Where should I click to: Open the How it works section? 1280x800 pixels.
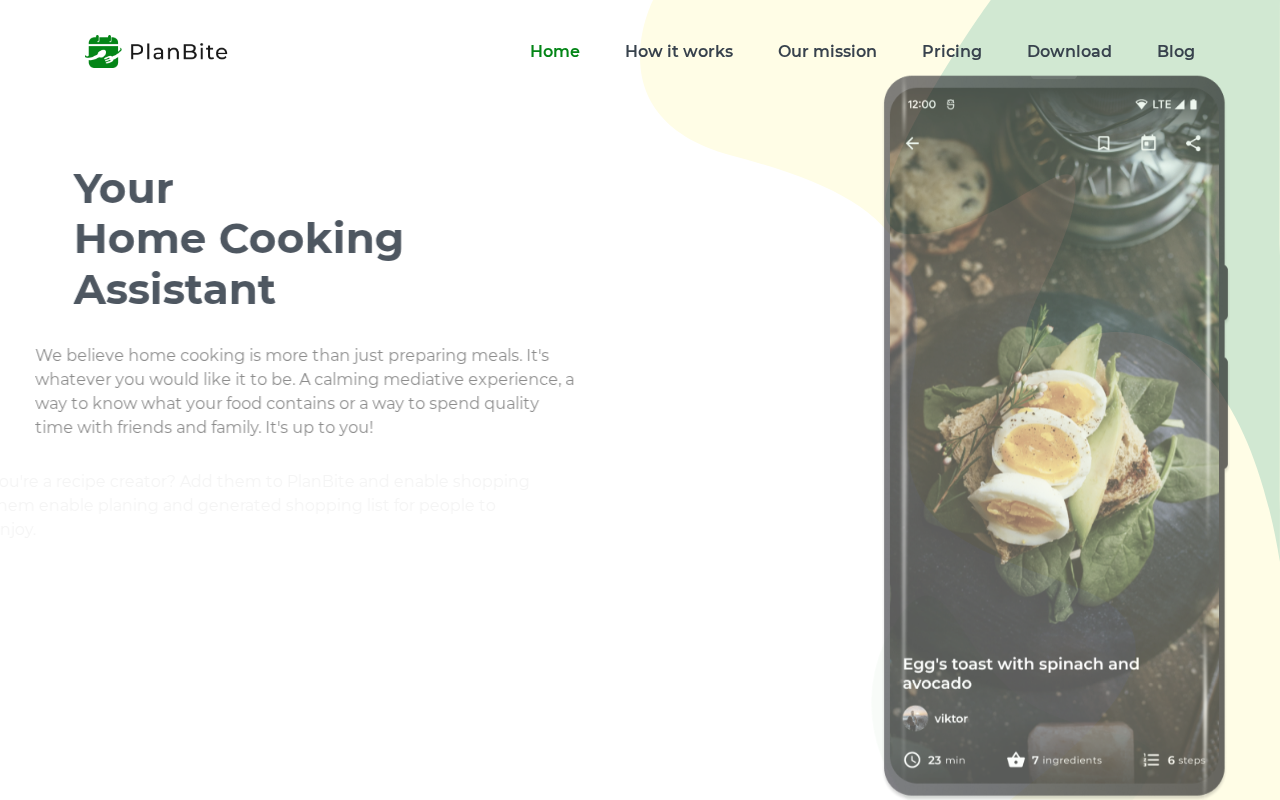(679, 51)
